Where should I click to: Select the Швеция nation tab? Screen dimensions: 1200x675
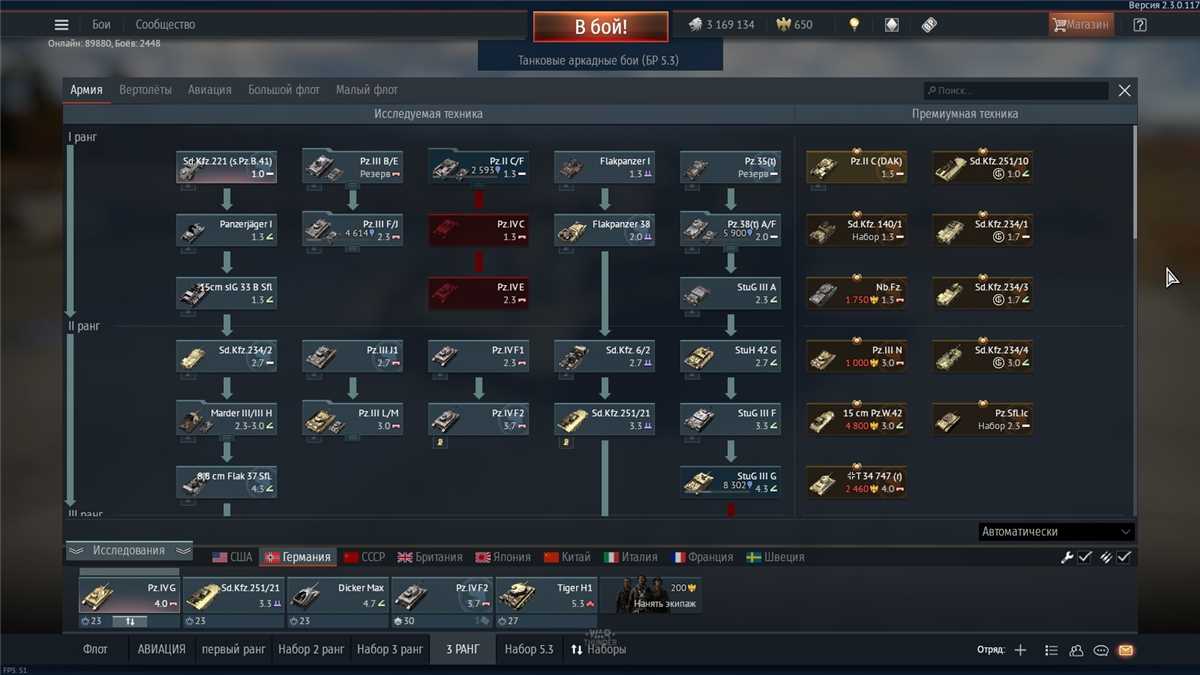point(776,557)
